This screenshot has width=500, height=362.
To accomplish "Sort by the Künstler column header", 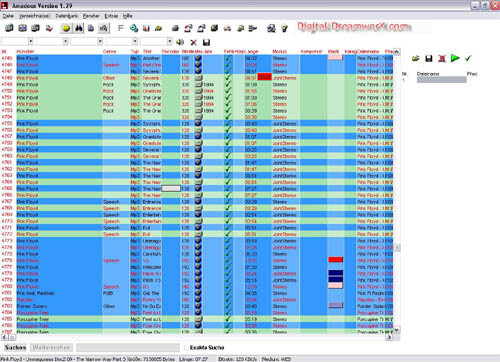I will pos(25,51).
